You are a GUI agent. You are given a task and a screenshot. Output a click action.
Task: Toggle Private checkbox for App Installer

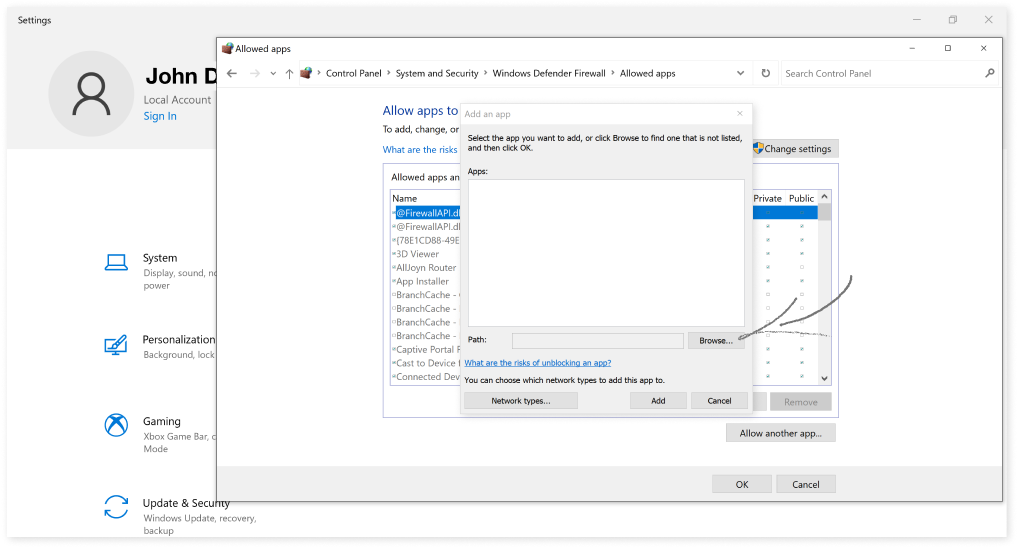[x=768, y=280]
